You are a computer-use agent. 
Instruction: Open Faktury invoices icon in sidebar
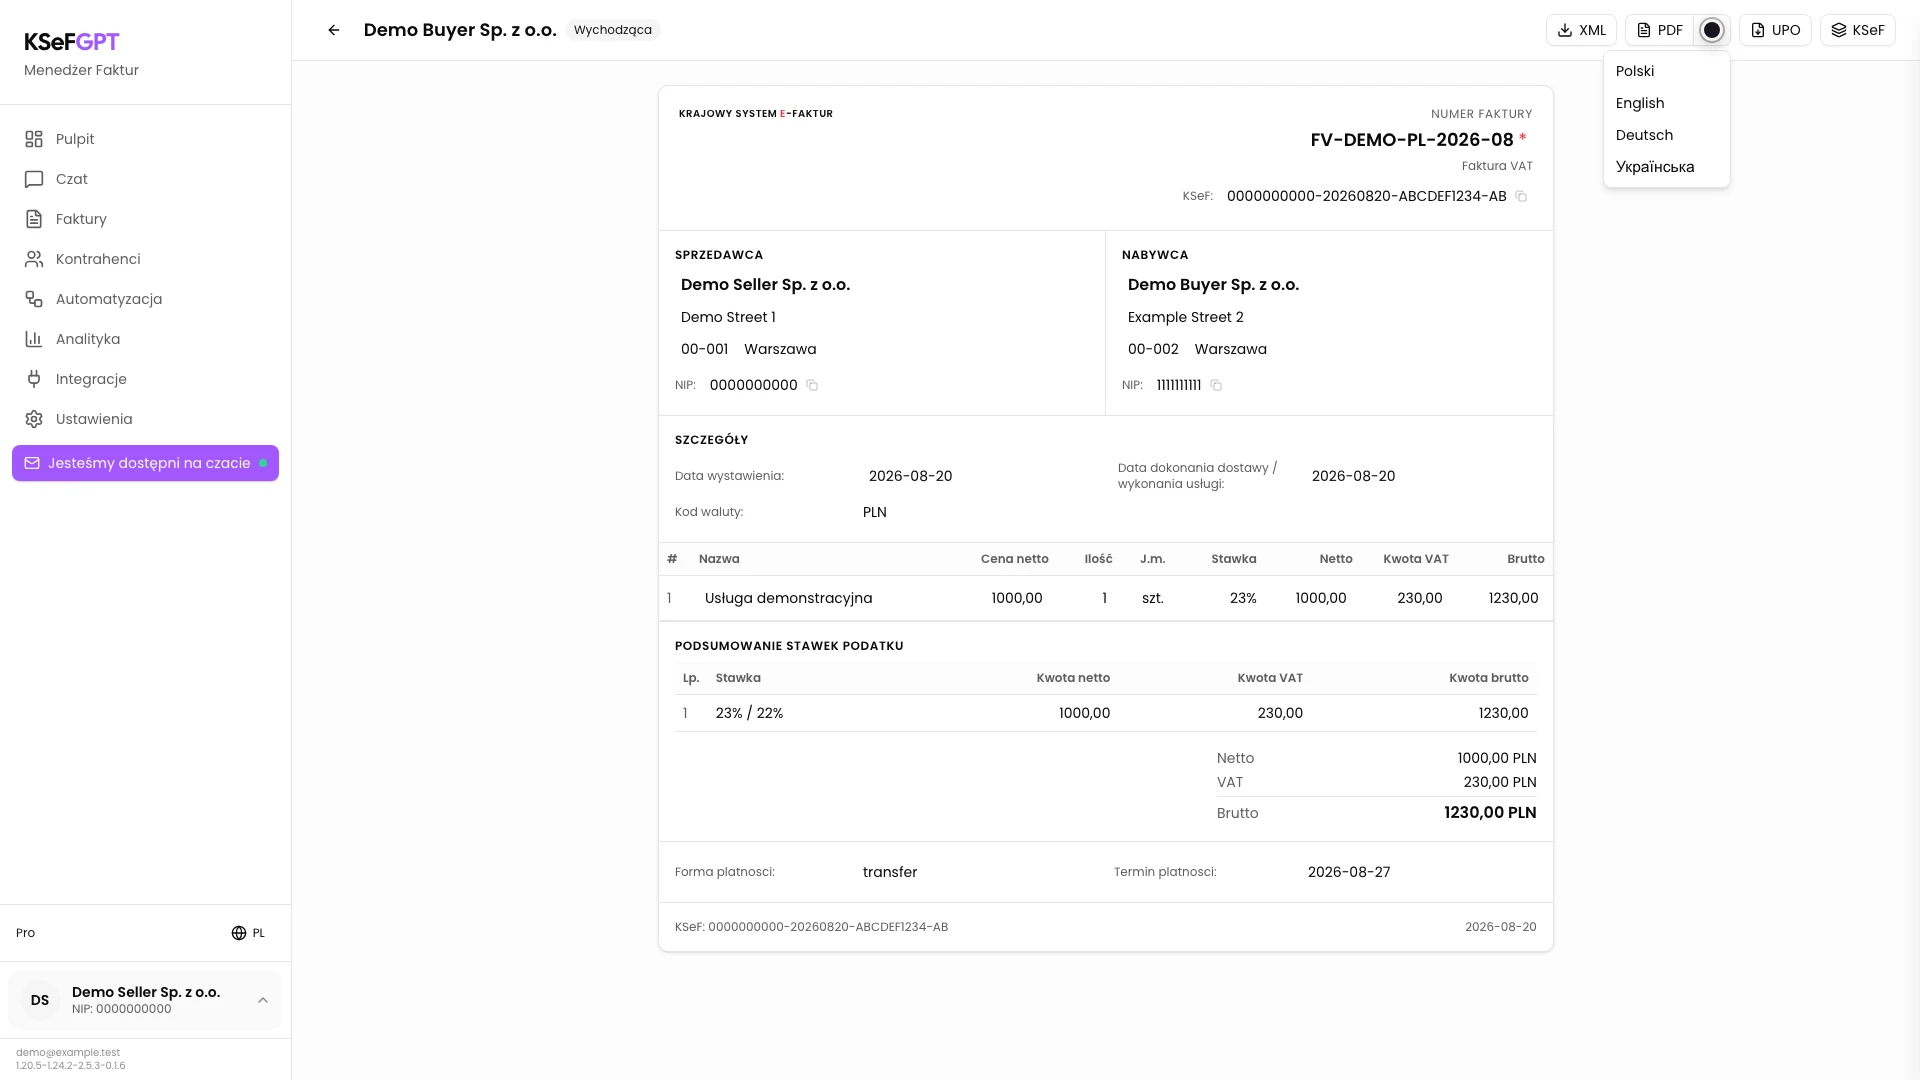(34, 219)
